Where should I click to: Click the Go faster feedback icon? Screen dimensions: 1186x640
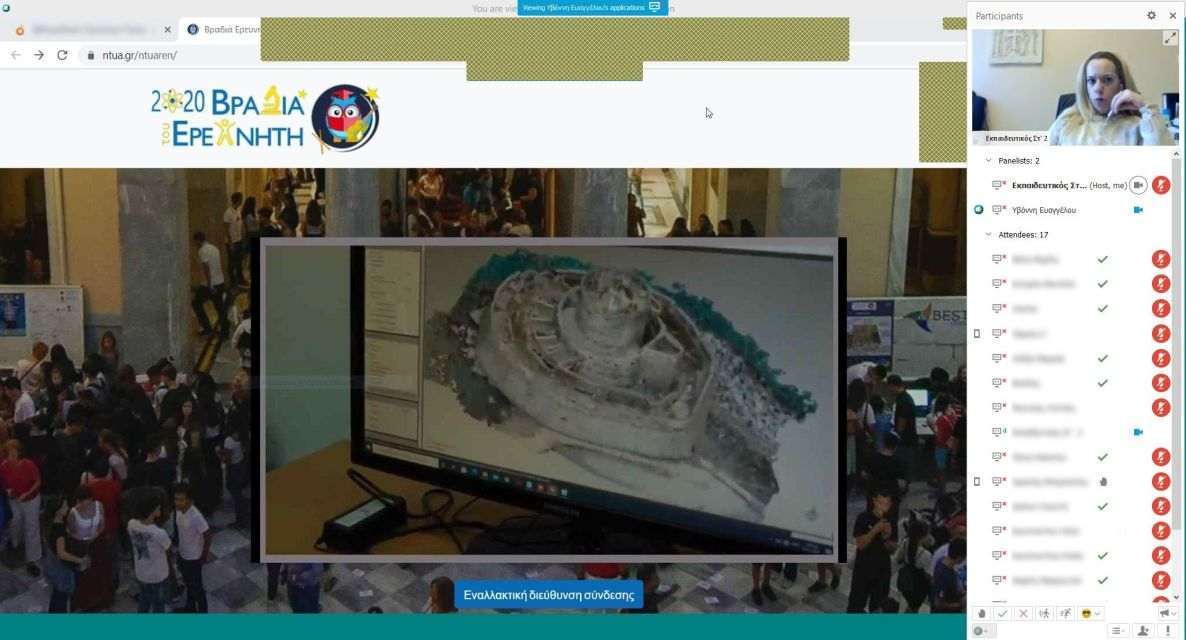click(x=1066, y=613)
